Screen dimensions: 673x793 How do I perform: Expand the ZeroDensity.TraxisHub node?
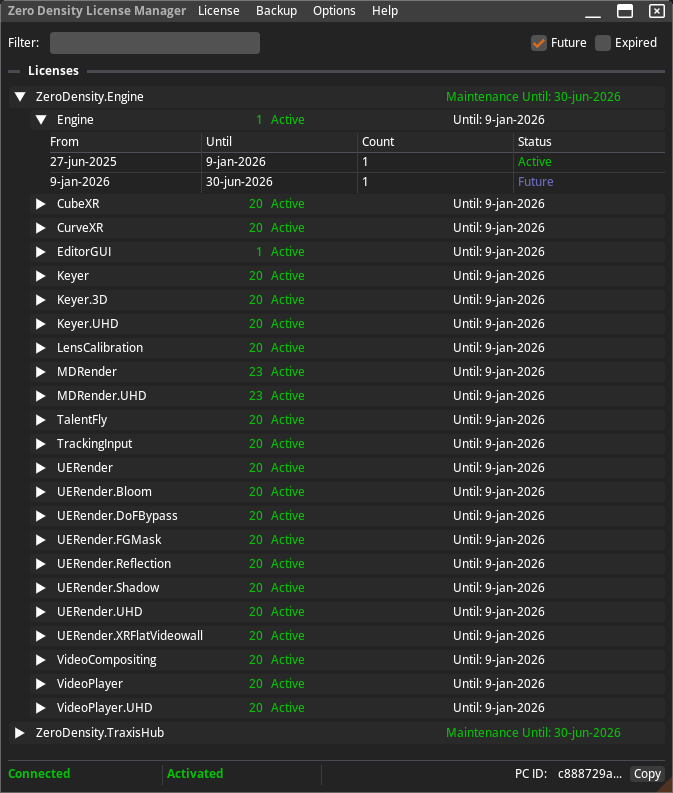(x=19, y=733)
